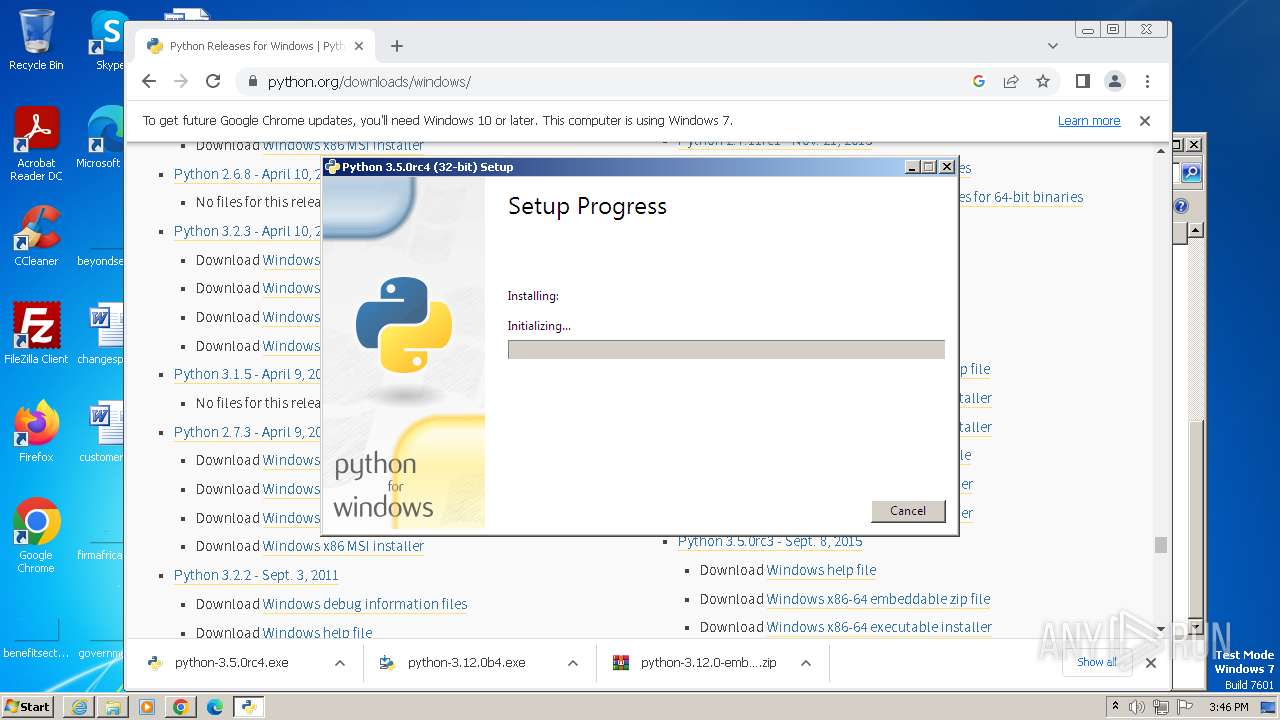Download Windows debug information files
This screenshot has width=1280, height=720.
(x=365, y=604)
